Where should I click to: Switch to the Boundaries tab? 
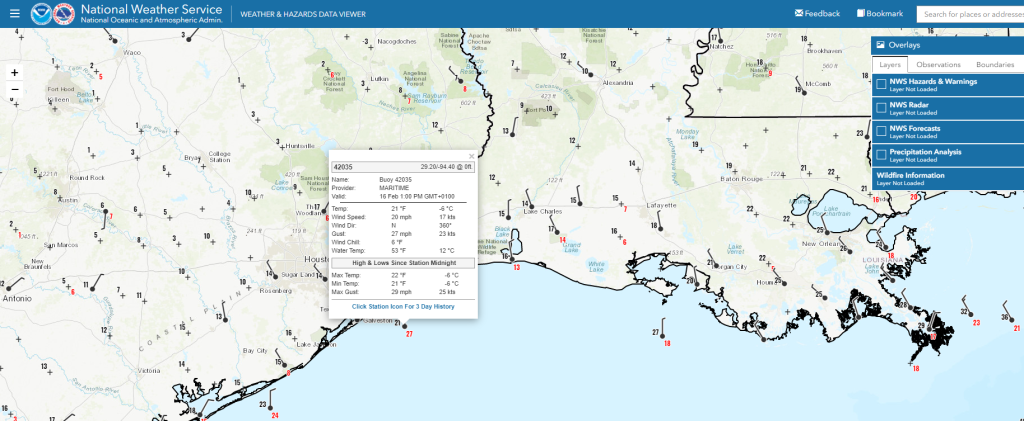coord(995,65)
